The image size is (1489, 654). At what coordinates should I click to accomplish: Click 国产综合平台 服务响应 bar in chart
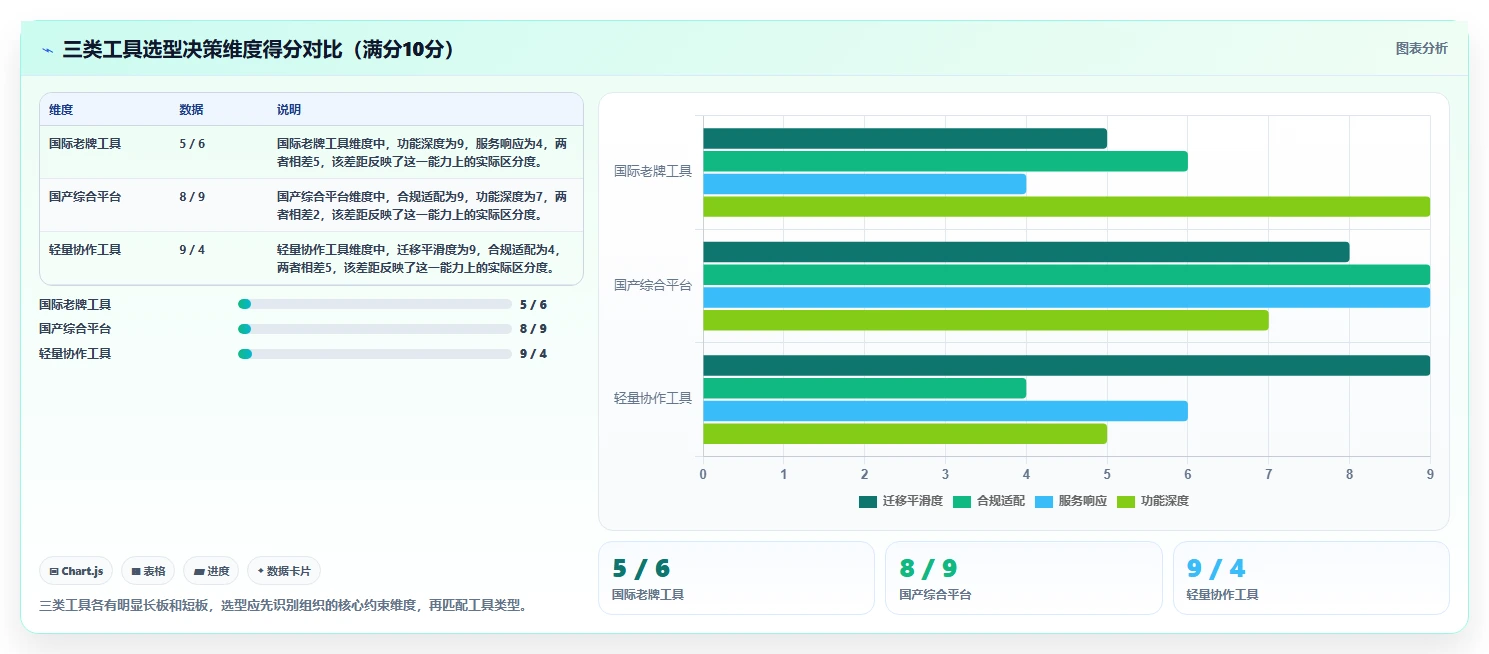[1066, 297]
